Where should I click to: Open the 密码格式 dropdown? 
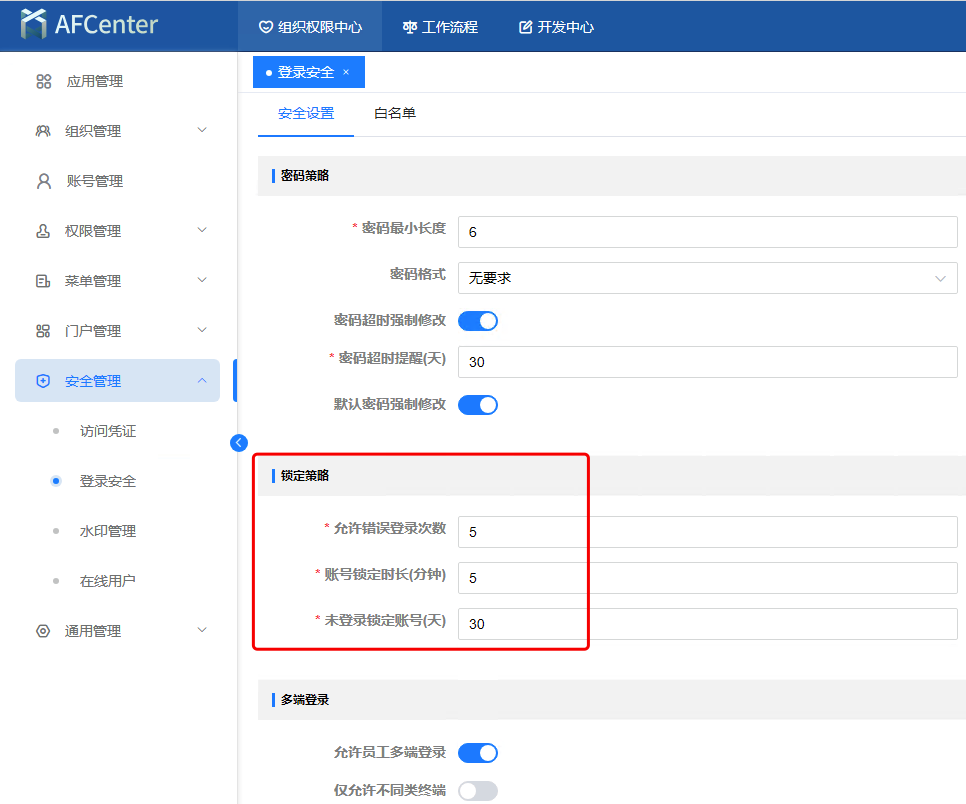(x=707, y=278)
